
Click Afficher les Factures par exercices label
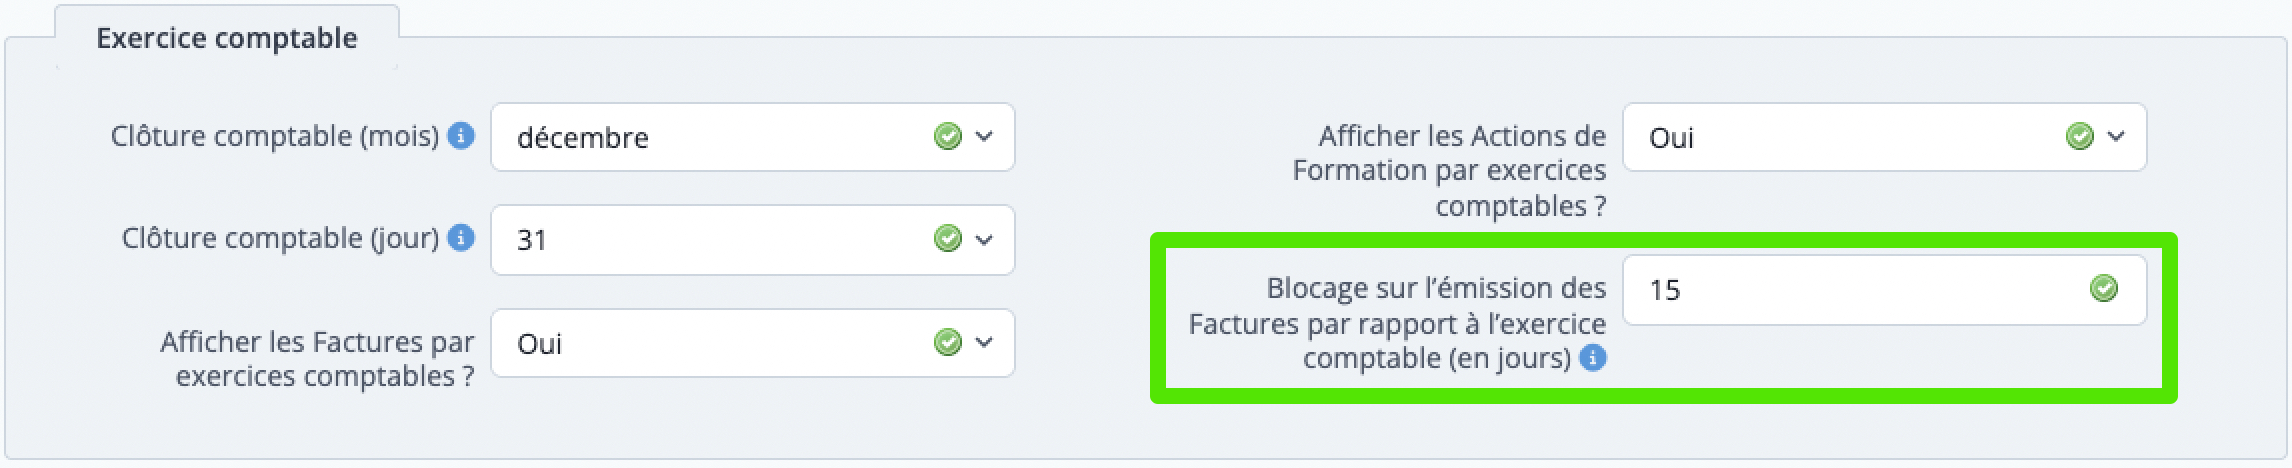tap(317, 359)
